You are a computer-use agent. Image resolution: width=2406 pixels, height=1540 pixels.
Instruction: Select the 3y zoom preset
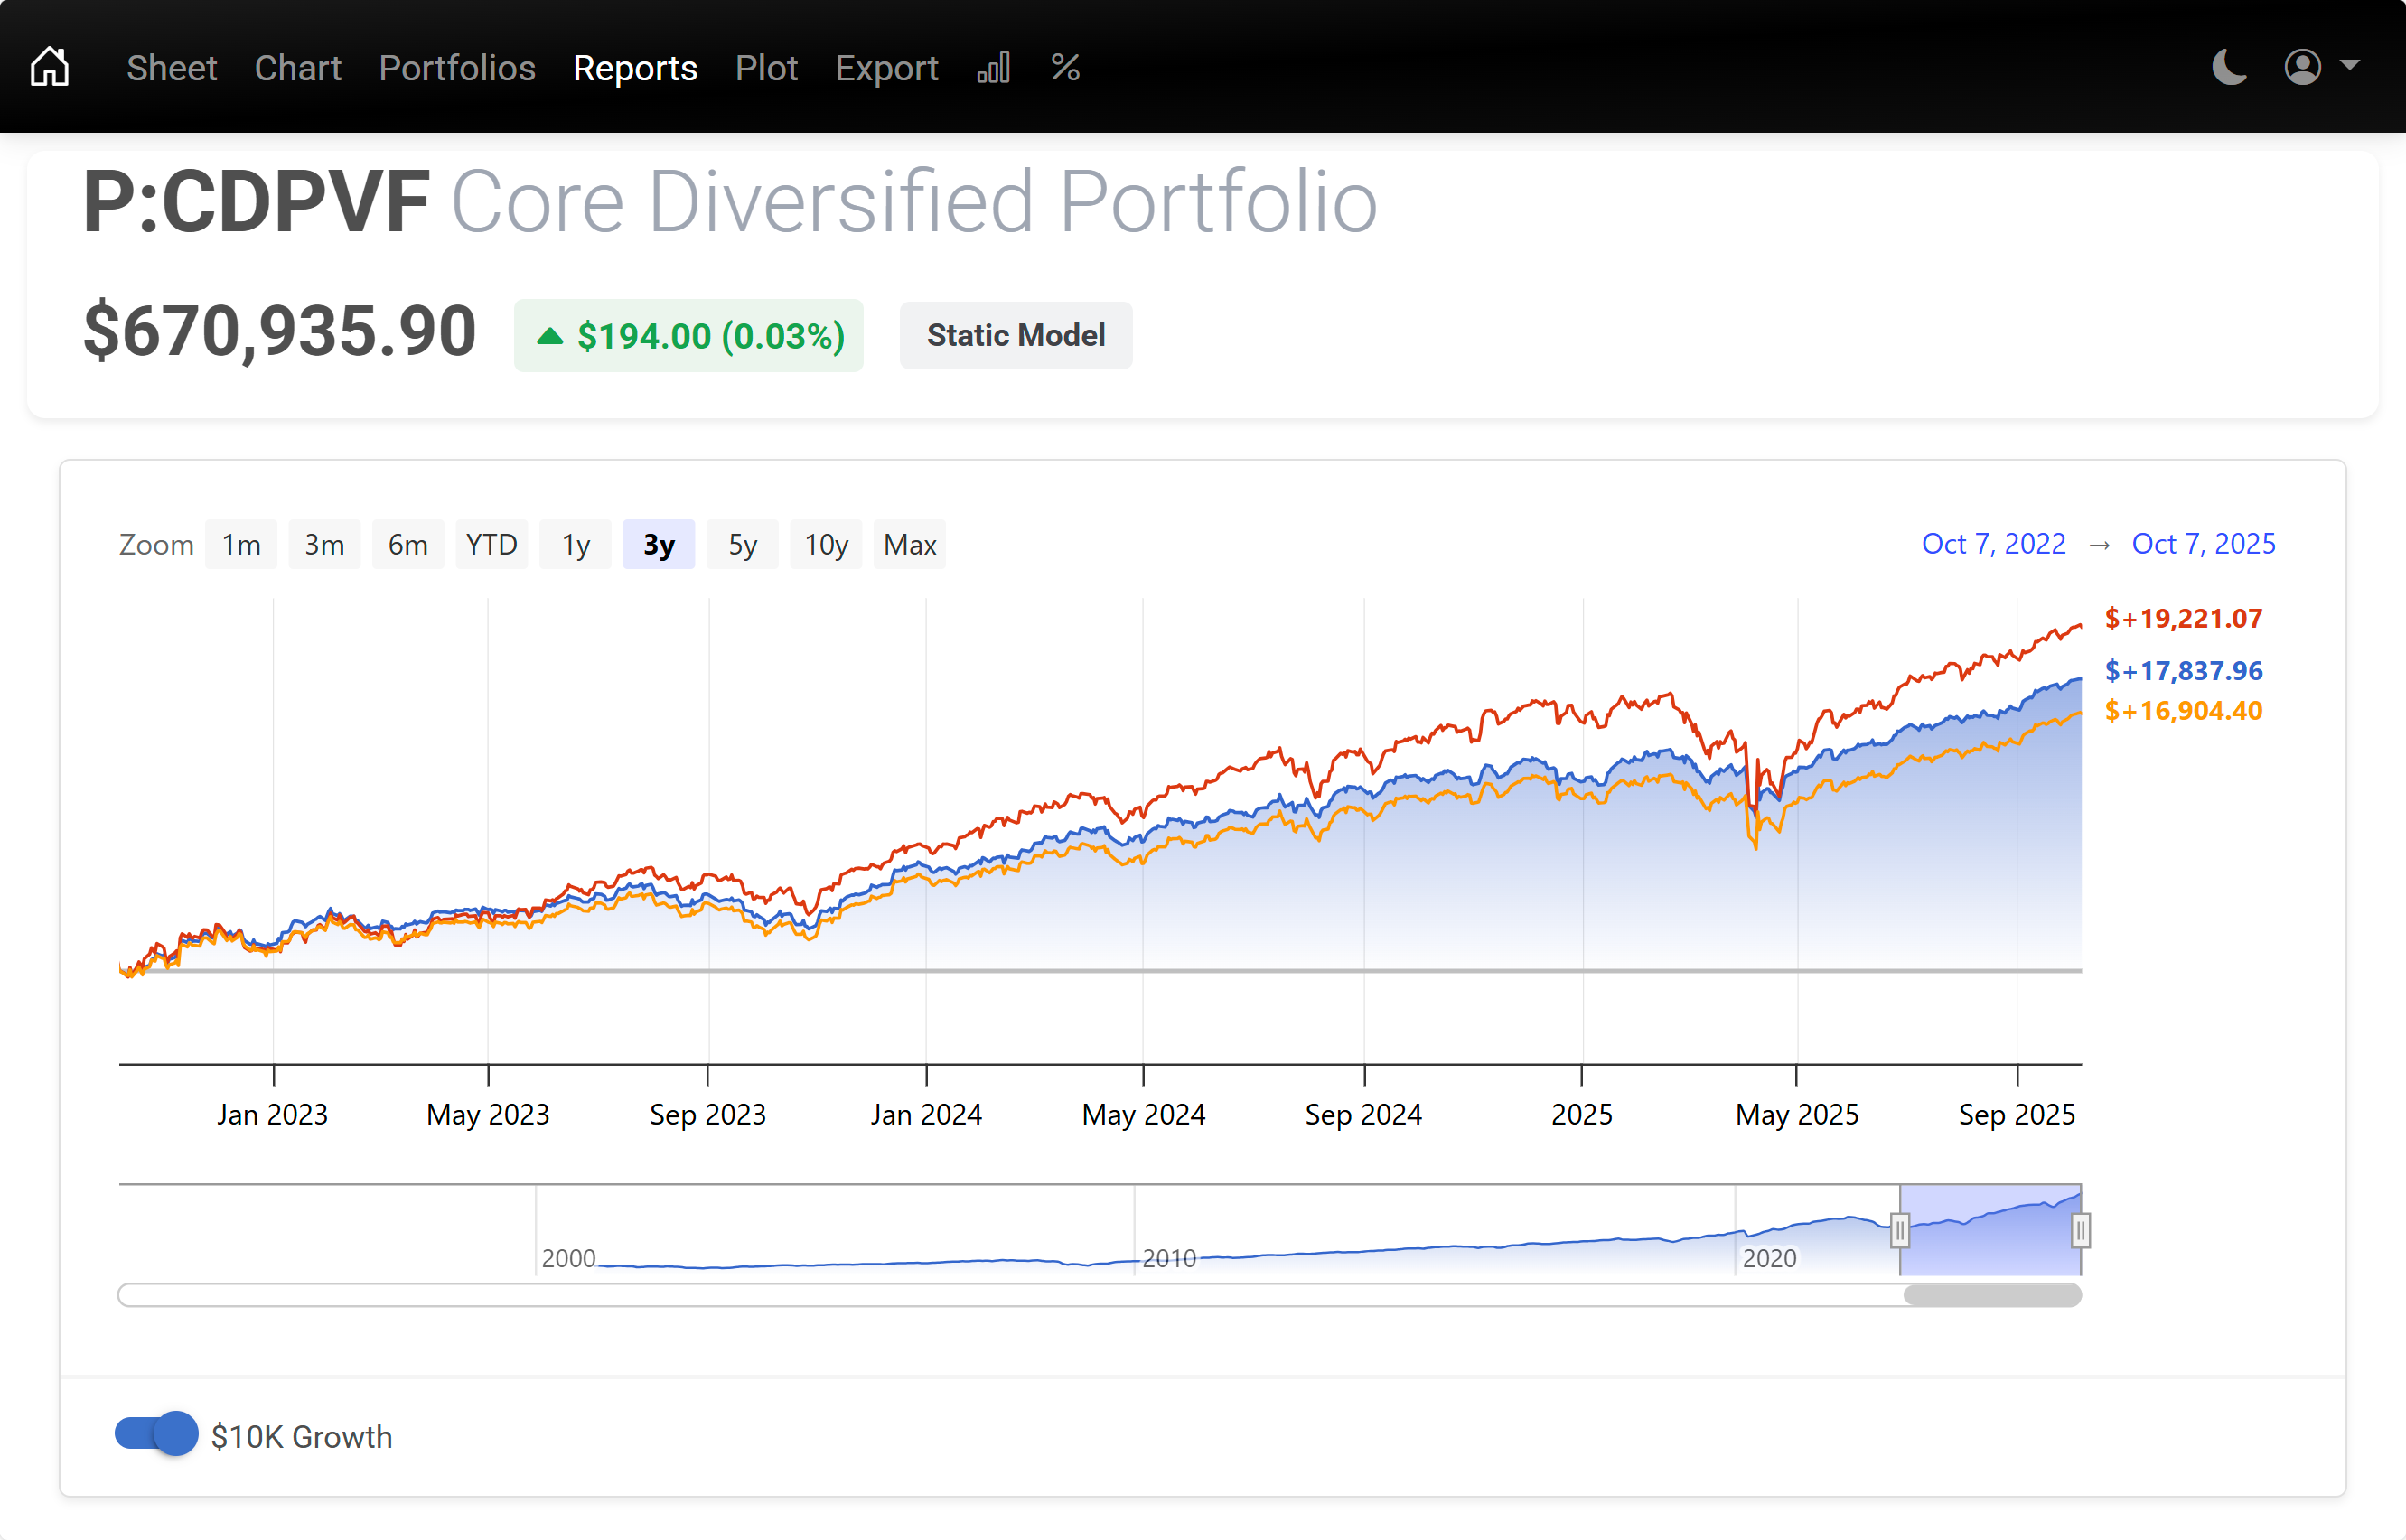659,544
